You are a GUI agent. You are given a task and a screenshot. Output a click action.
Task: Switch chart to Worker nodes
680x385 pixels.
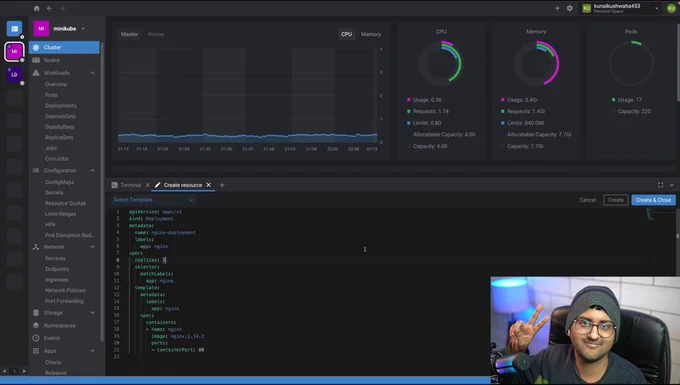[156, 34]
